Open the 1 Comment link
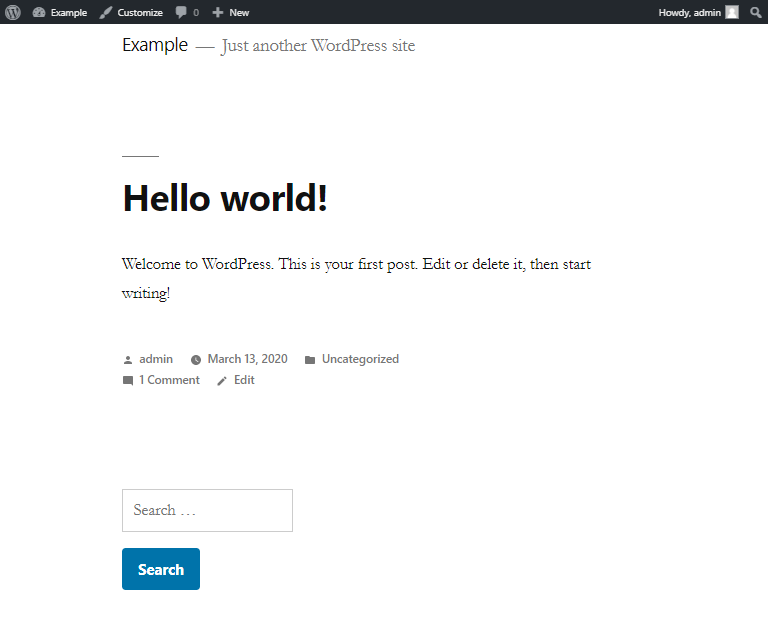Viewport: 768px width, 617px height. coord(169,380)
